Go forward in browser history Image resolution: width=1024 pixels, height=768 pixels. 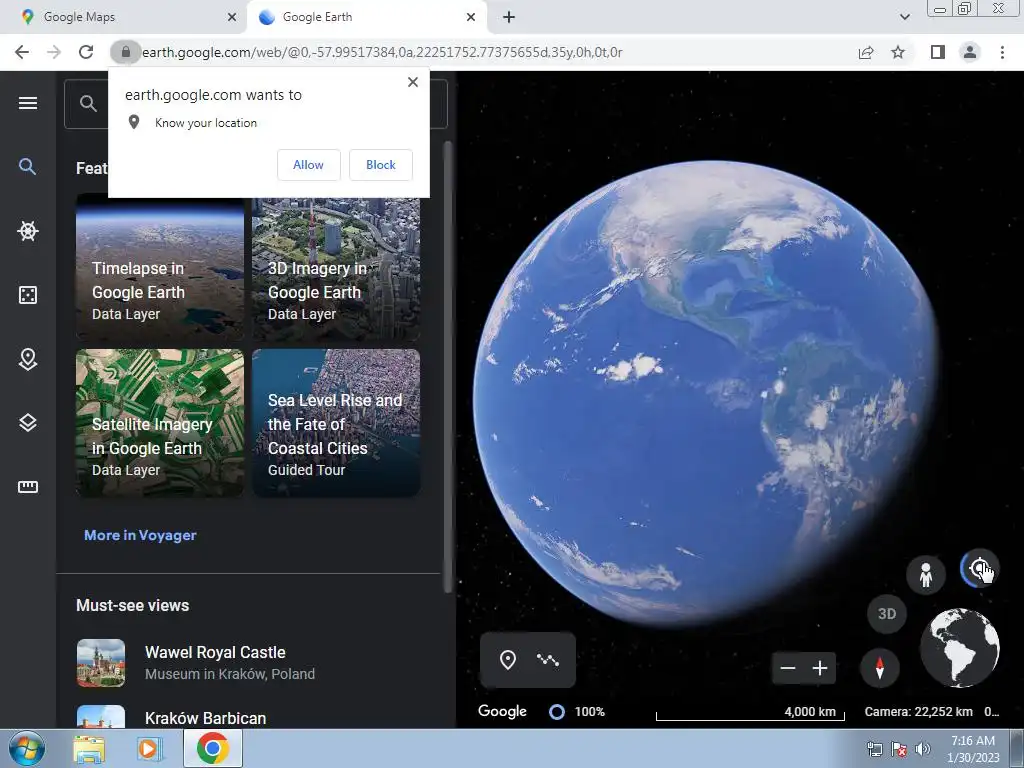54,52
